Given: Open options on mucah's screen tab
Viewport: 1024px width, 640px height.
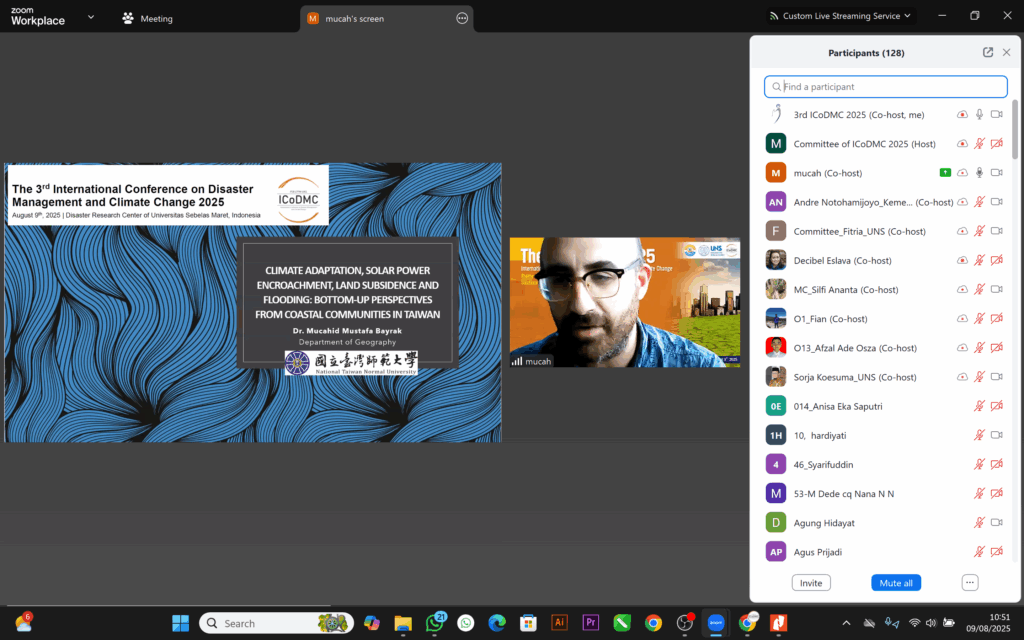Looking at the screenshot, I should click(x=462, y=18).
